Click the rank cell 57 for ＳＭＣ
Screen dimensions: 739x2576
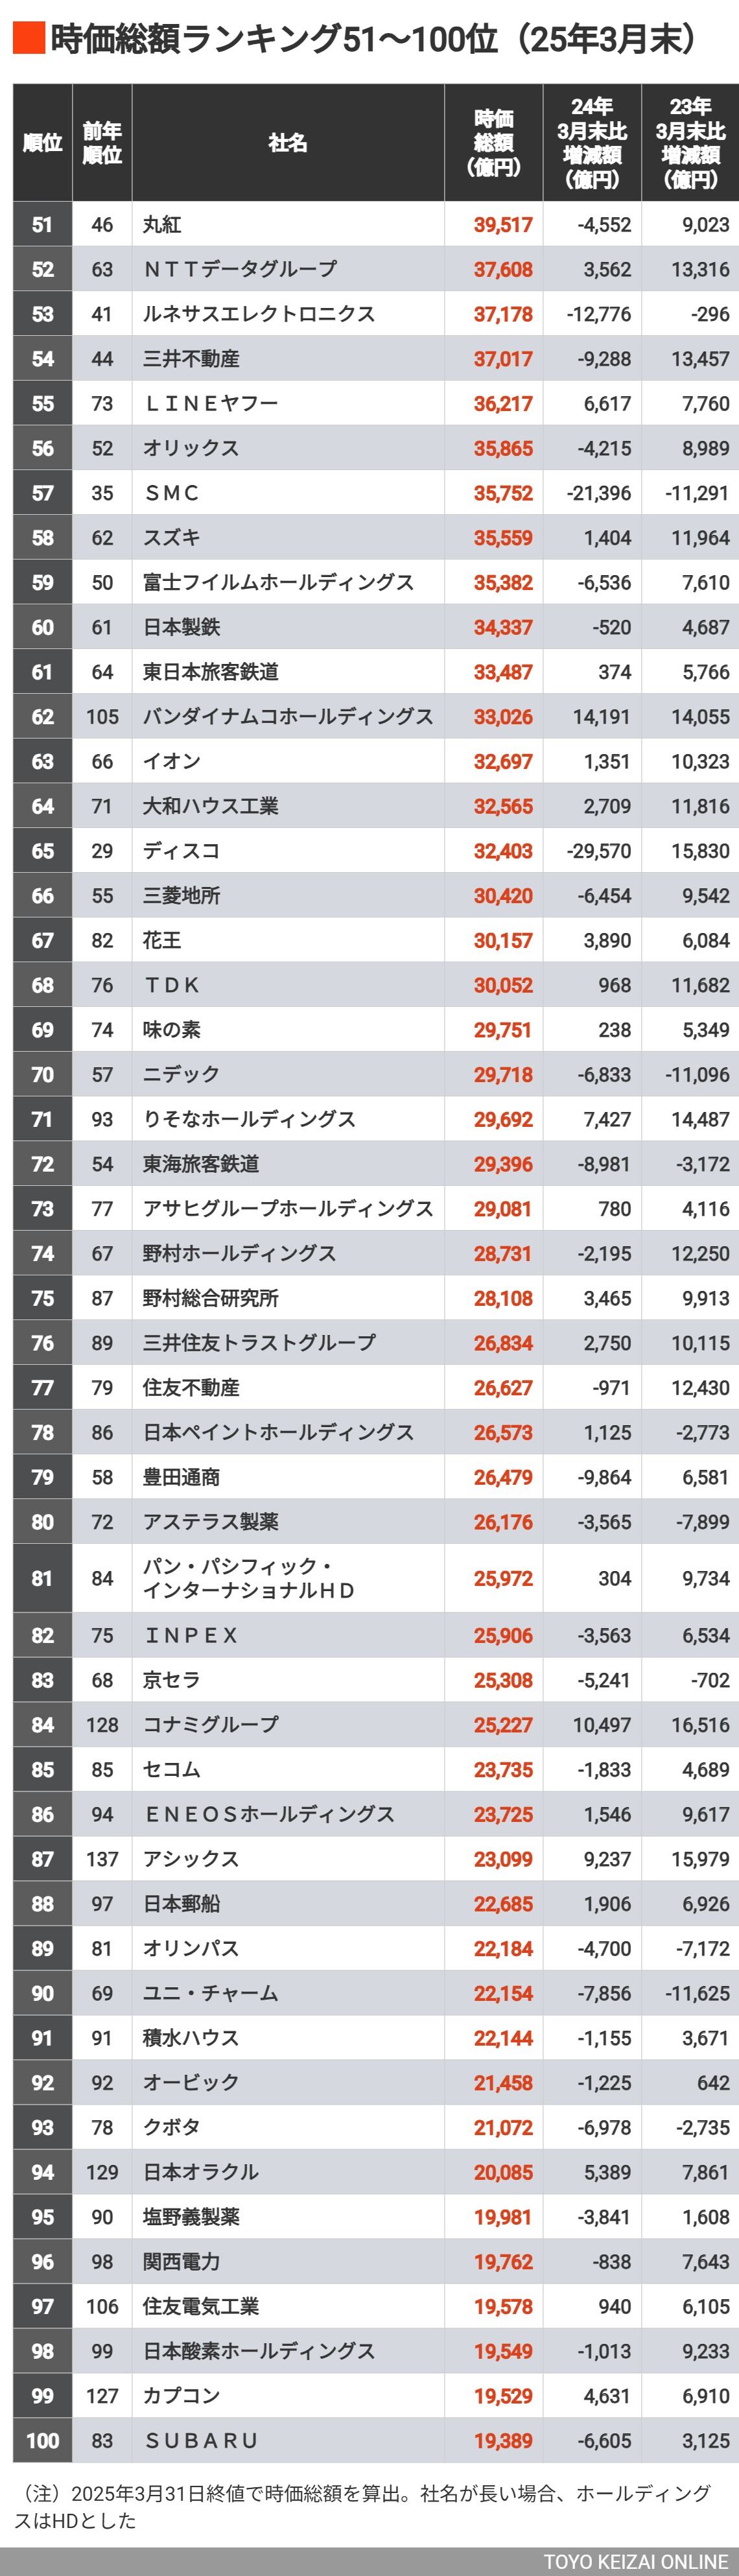(42, 493)
